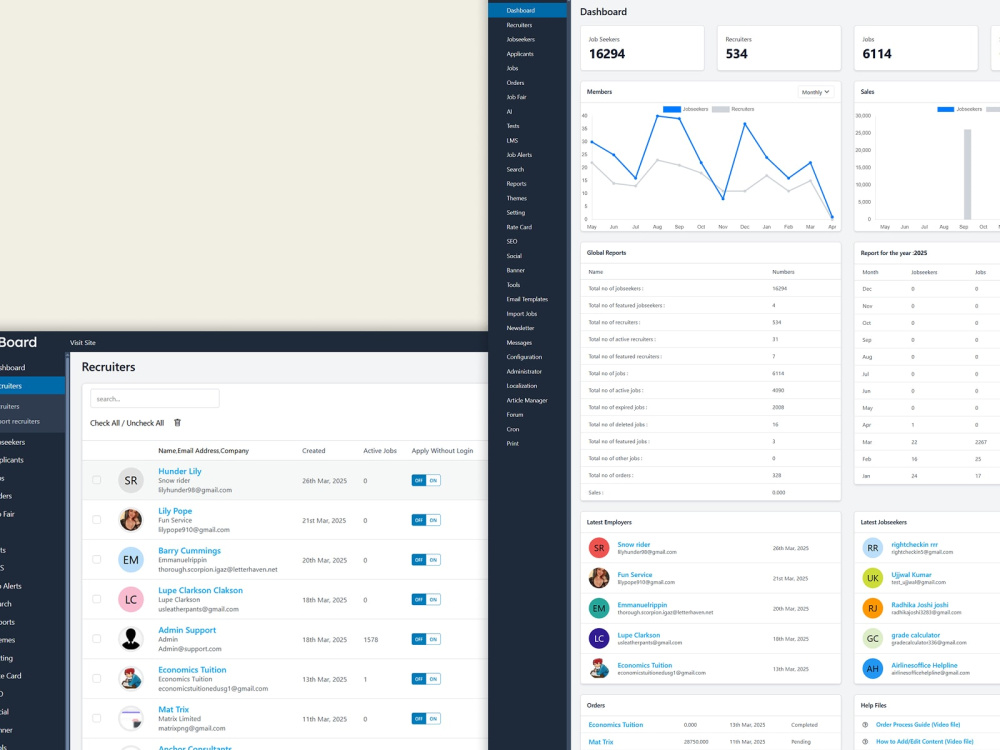Click Visit Site in Recruiters window header

[83, 342]
